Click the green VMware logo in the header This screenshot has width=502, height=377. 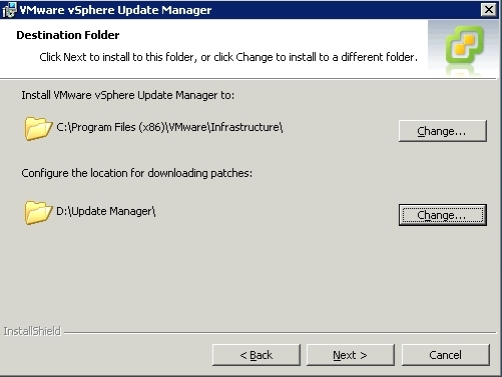point(465,44)
